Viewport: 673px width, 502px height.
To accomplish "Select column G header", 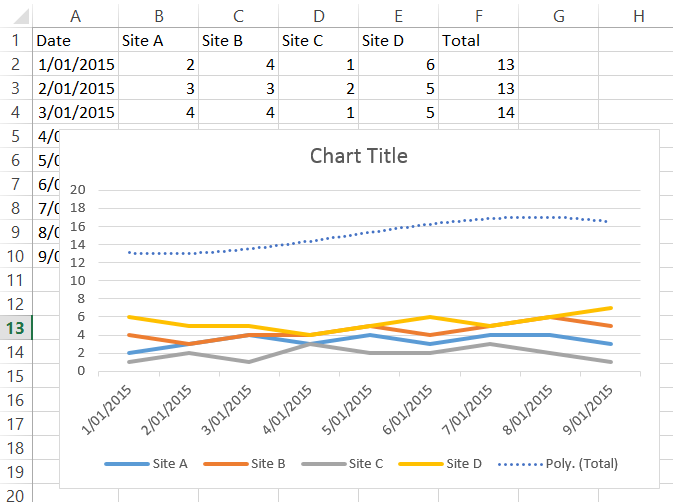I will [558, 16].
